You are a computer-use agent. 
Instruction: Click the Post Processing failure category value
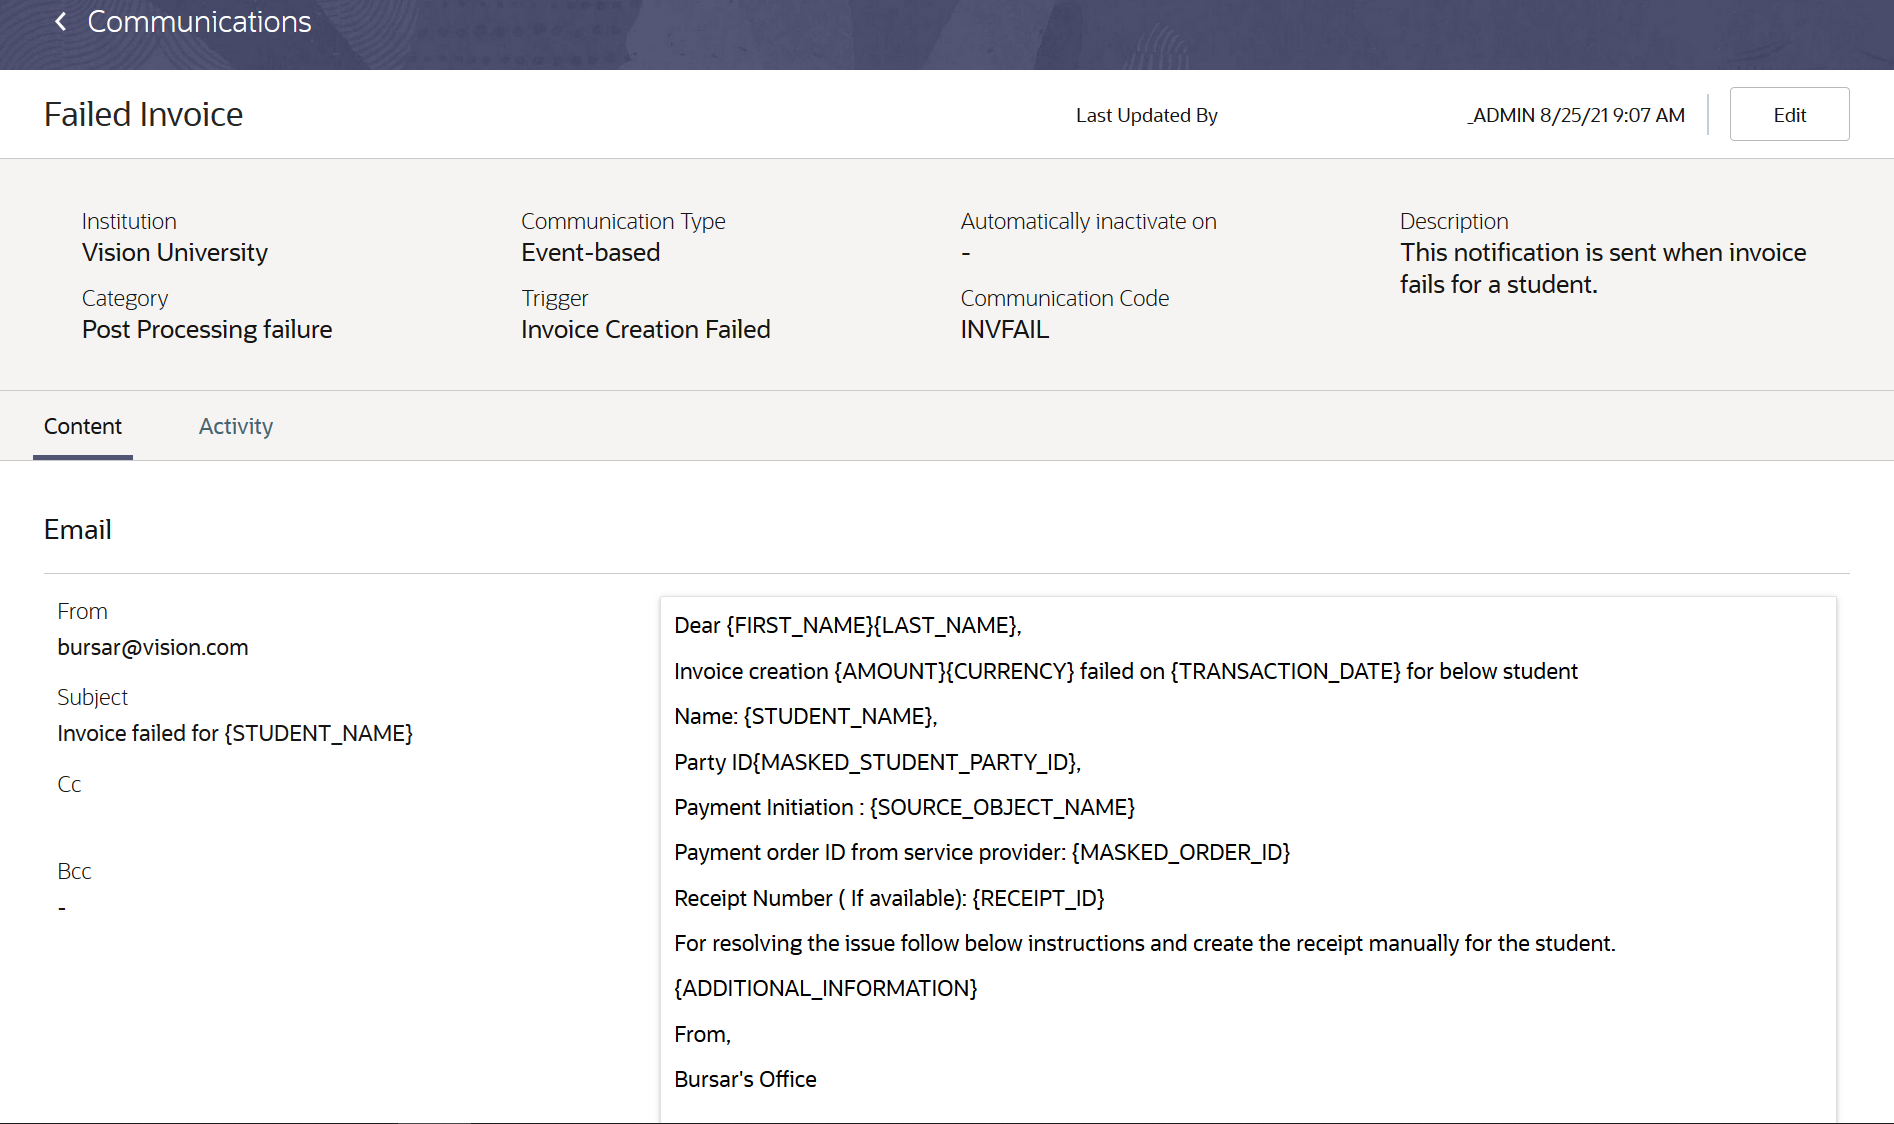click(207, 329)
